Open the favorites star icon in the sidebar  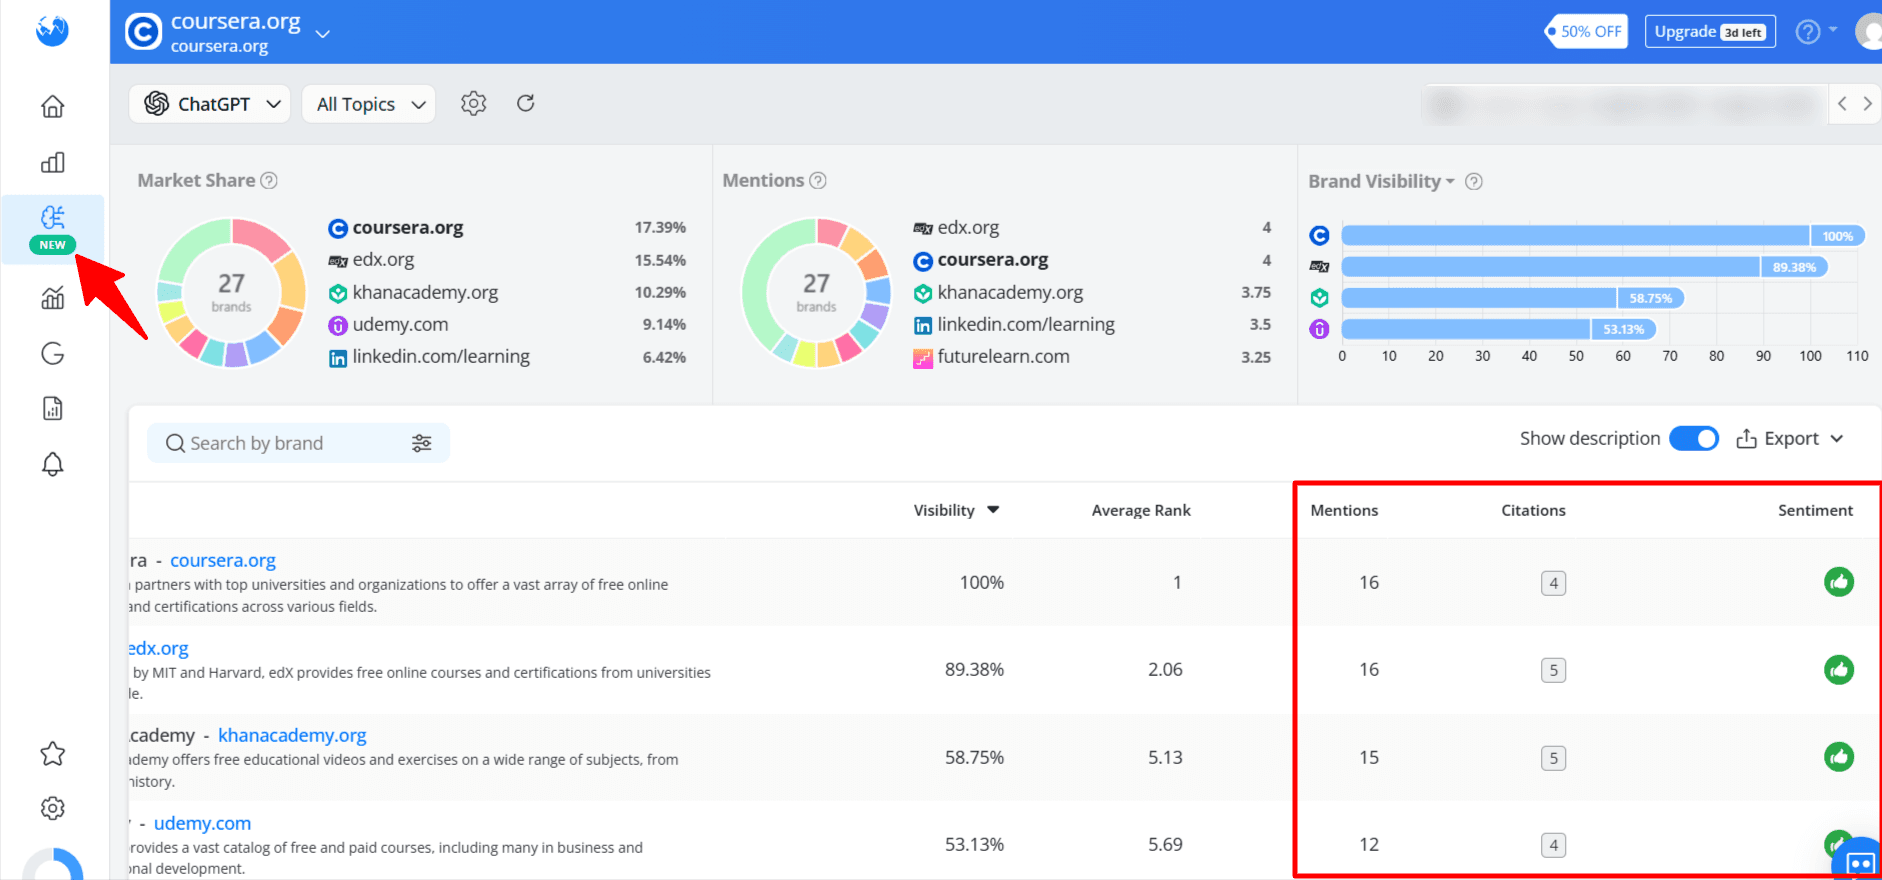[53, 754]
